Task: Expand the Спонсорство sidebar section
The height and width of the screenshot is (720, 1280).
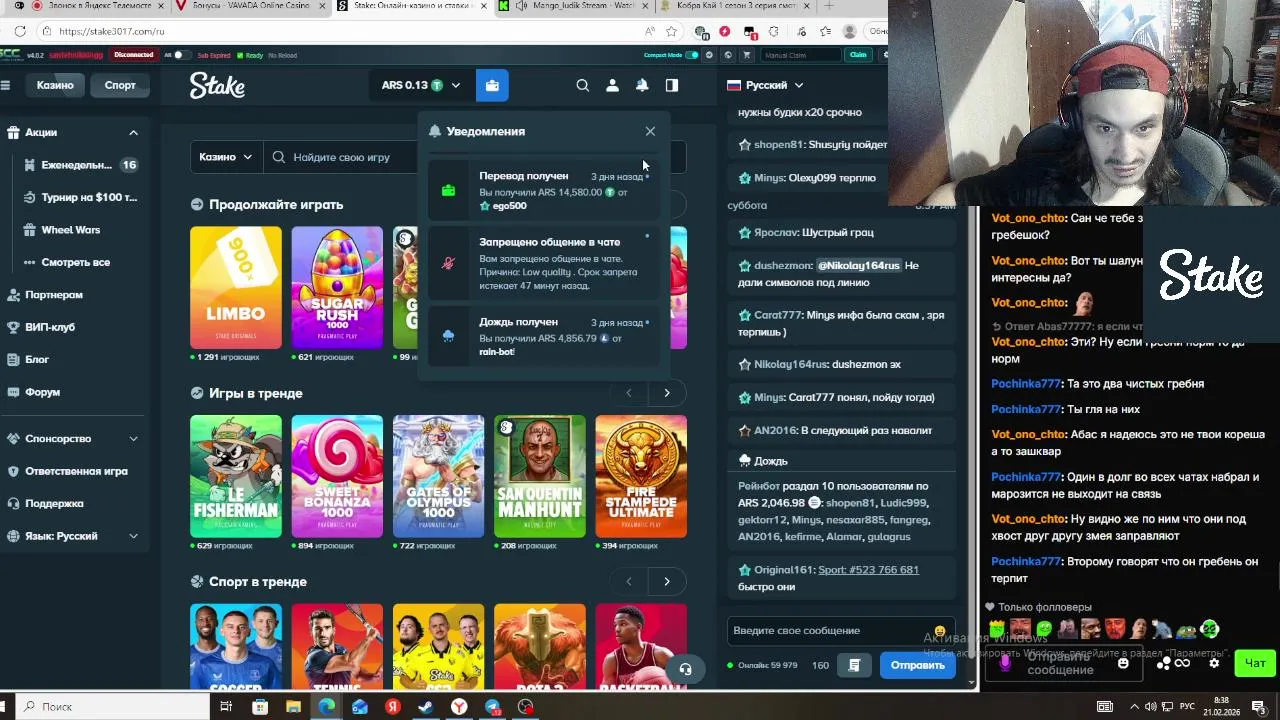Action: click(133, 438)
